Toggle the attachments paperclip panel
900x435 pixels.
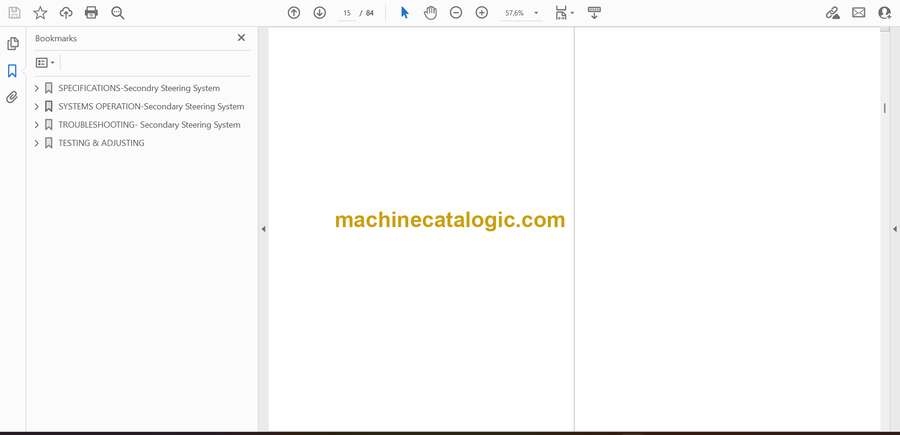coord(13,97)
